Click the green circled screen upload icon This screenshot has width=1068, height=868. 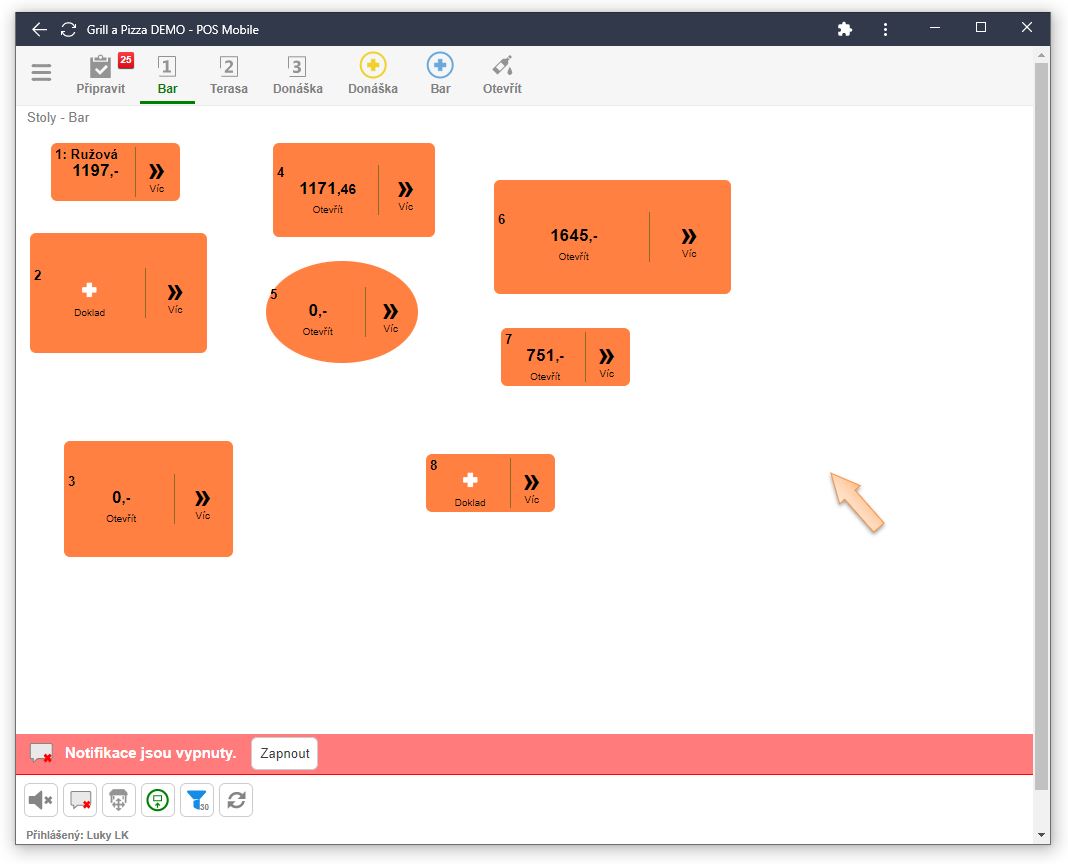tap(158, 800)
